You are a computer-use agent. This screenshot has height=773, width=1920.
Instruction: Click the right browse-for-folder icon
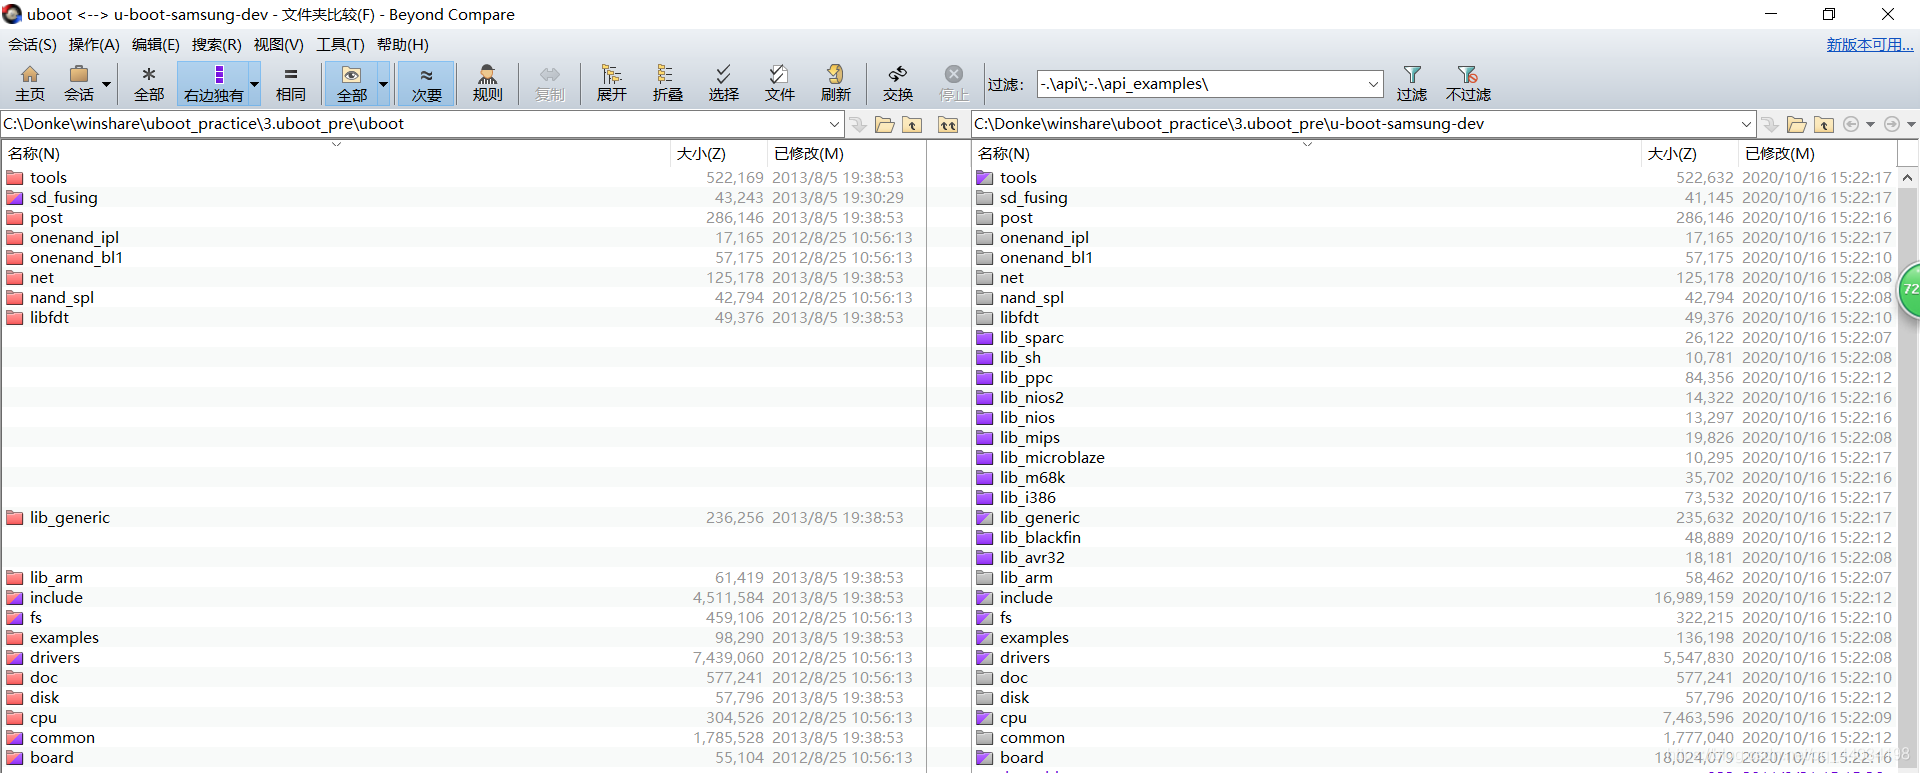[1797, 124]
